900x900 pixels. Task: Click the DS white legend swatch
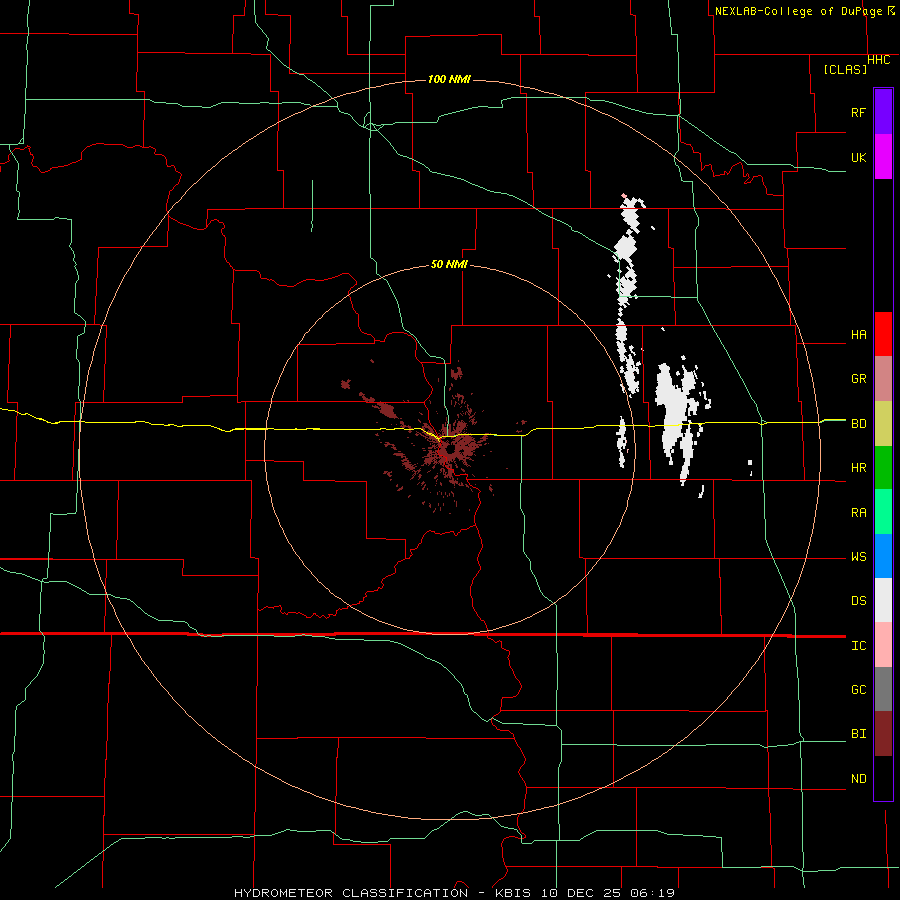click(x=883, y=600)
